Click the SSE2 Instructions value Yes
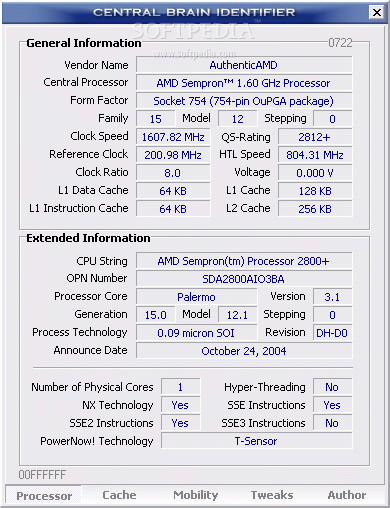Image resolution: width=390 pixels, height=508 pixels. 181,423
